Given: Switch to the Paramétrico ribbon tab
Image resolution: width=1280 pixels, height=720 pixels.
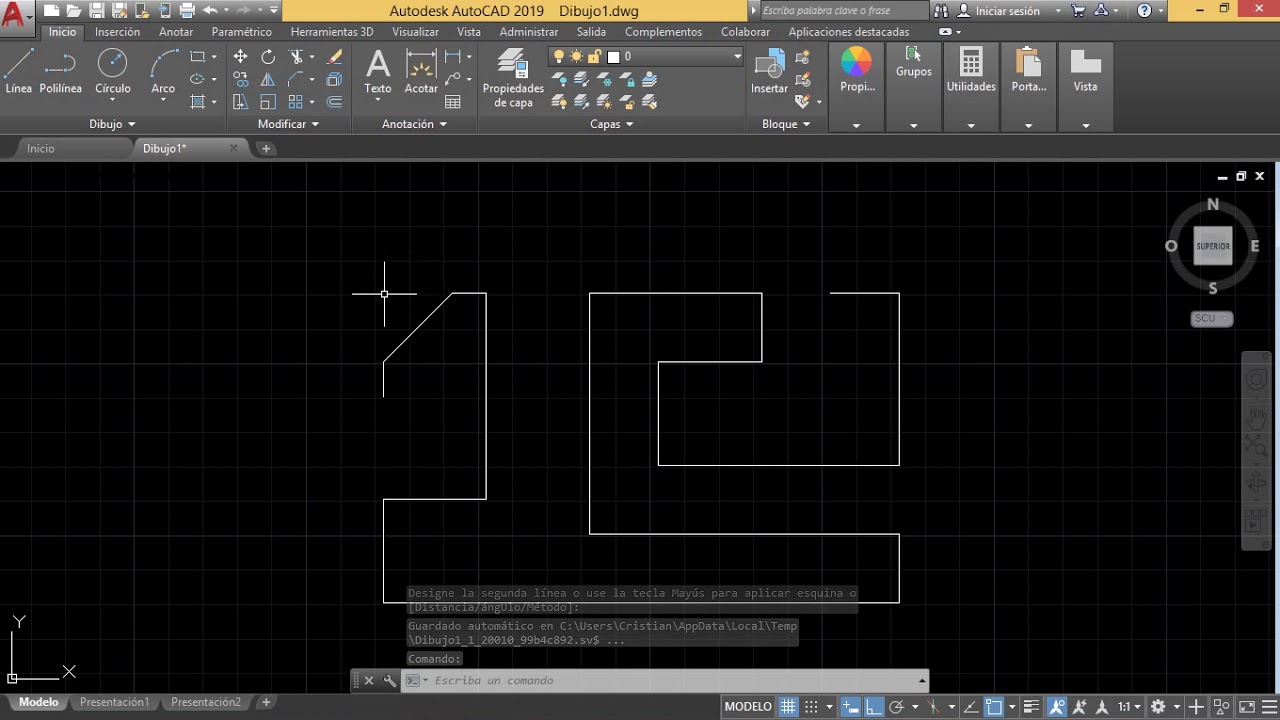Looking at the screenshot, I should 241,32.
